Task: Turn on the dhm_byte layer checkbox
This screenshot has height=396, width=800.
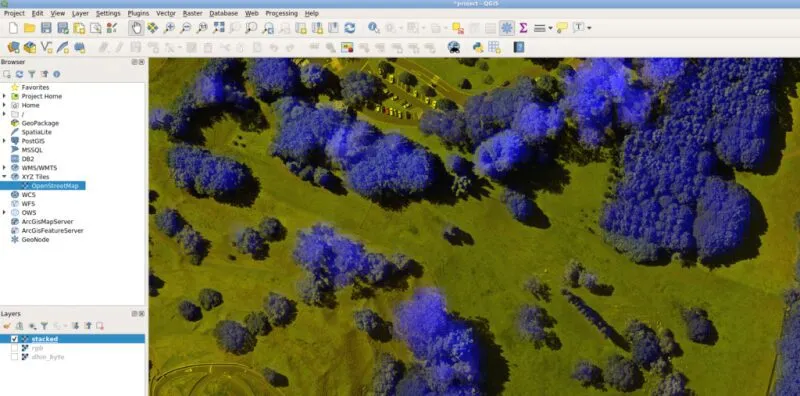Action: pyautogui.click(x=14, y=357)
